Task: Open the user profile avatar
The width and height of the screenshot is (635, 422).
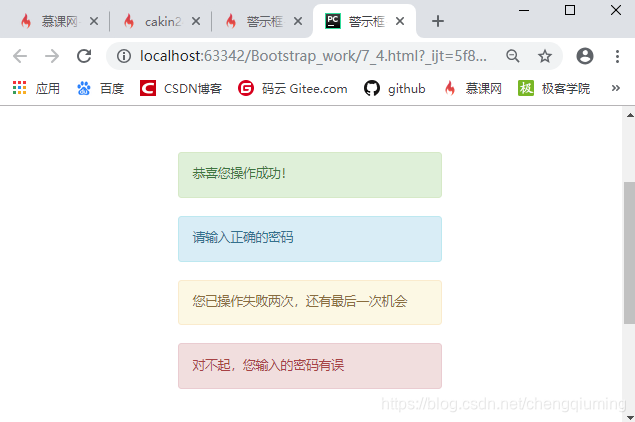Action: (x=585, y=56)
